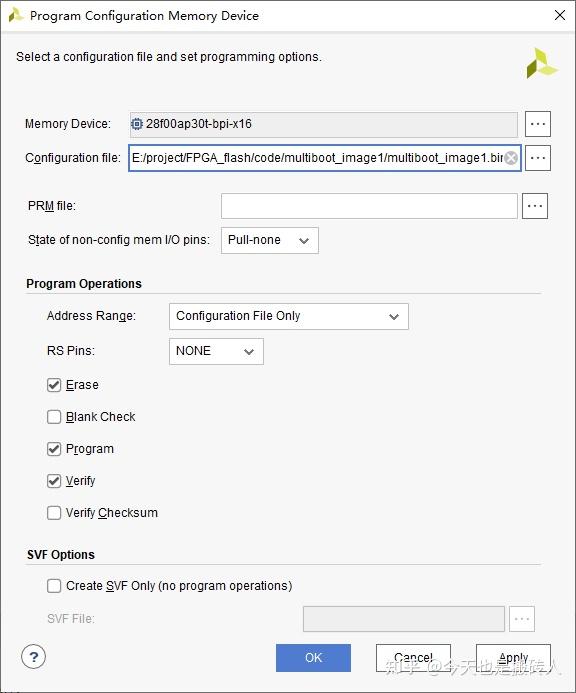The height and width of the screenshot is (693, 576).
Task: Uncheck the Erase option
Action: click(54, 385)
